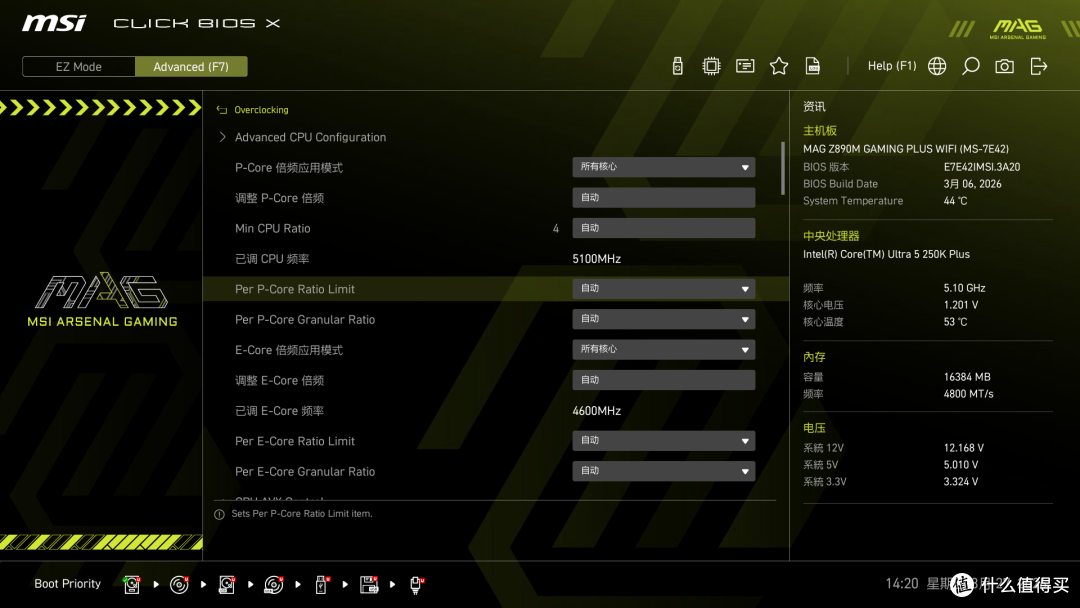Open the M-Flash USB BIOS update icon

coord(678,66)
